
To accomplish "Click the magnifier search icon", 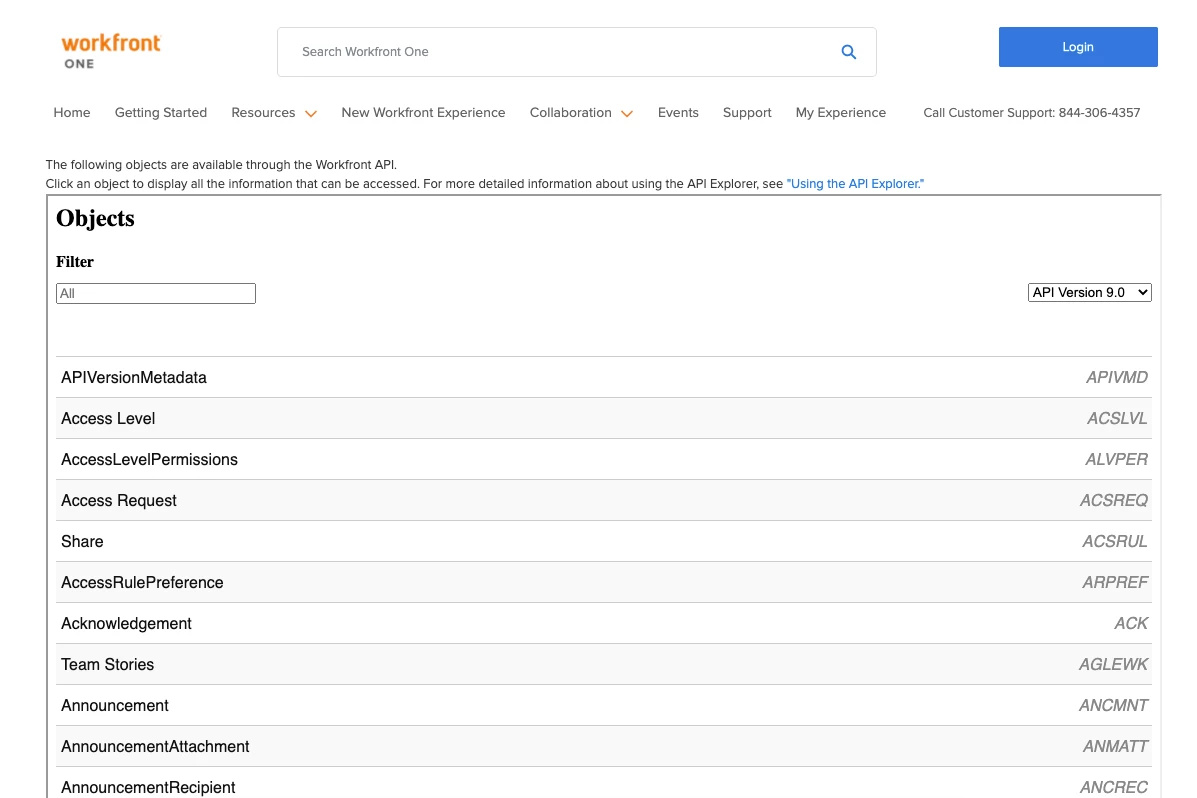I will point(848,52).
